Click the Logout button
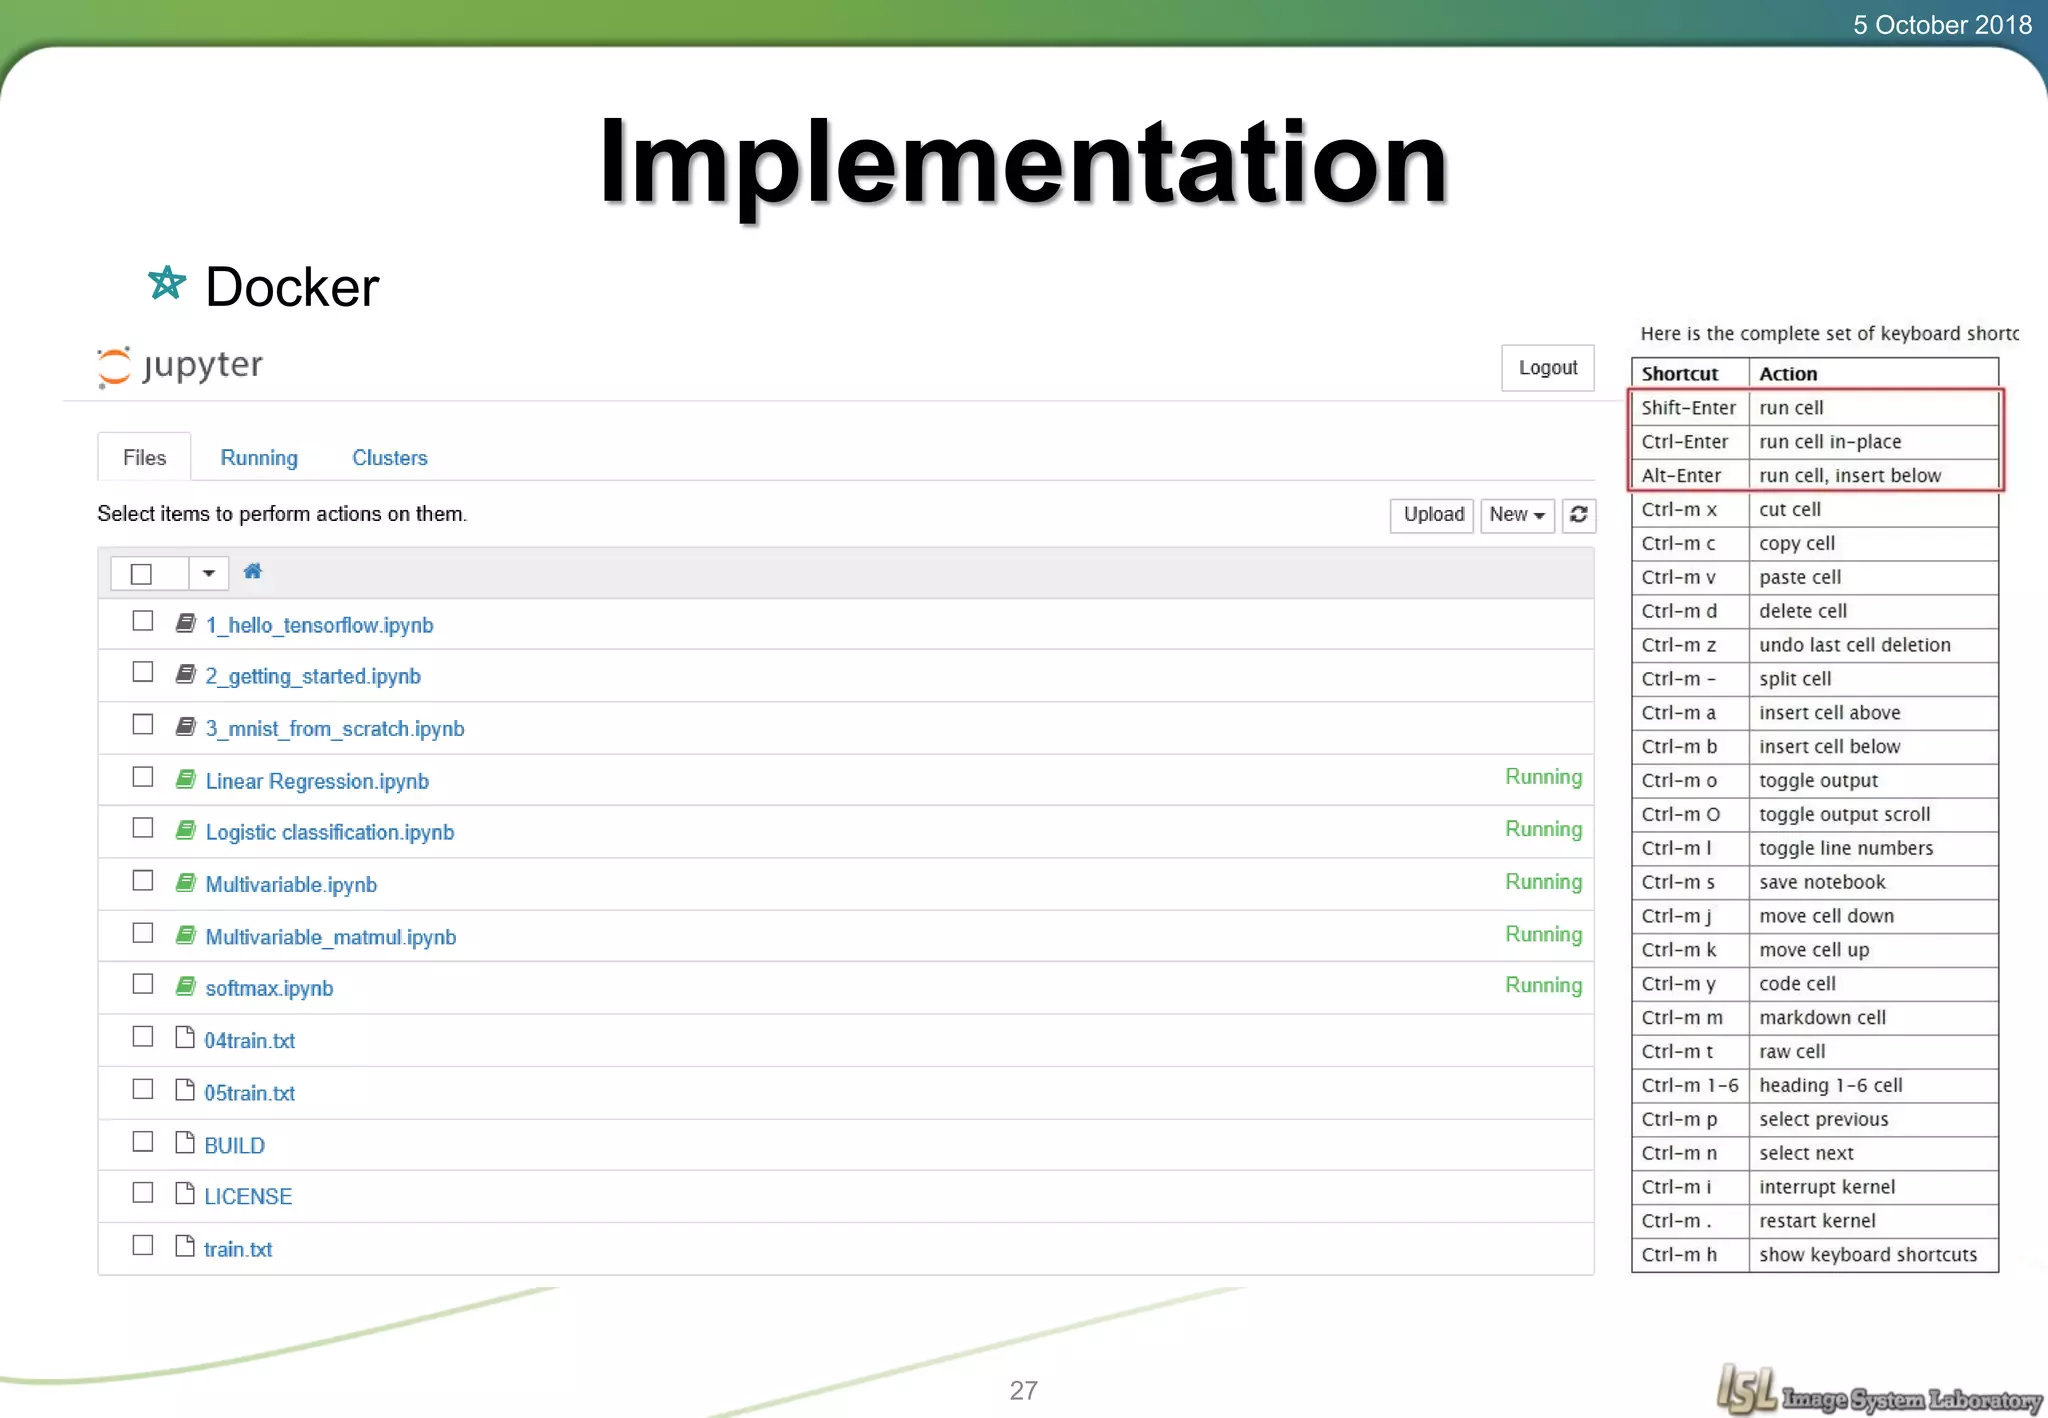This screenshot has width=2048, height=1418. pyautogui.click(x=1548, y=368)
